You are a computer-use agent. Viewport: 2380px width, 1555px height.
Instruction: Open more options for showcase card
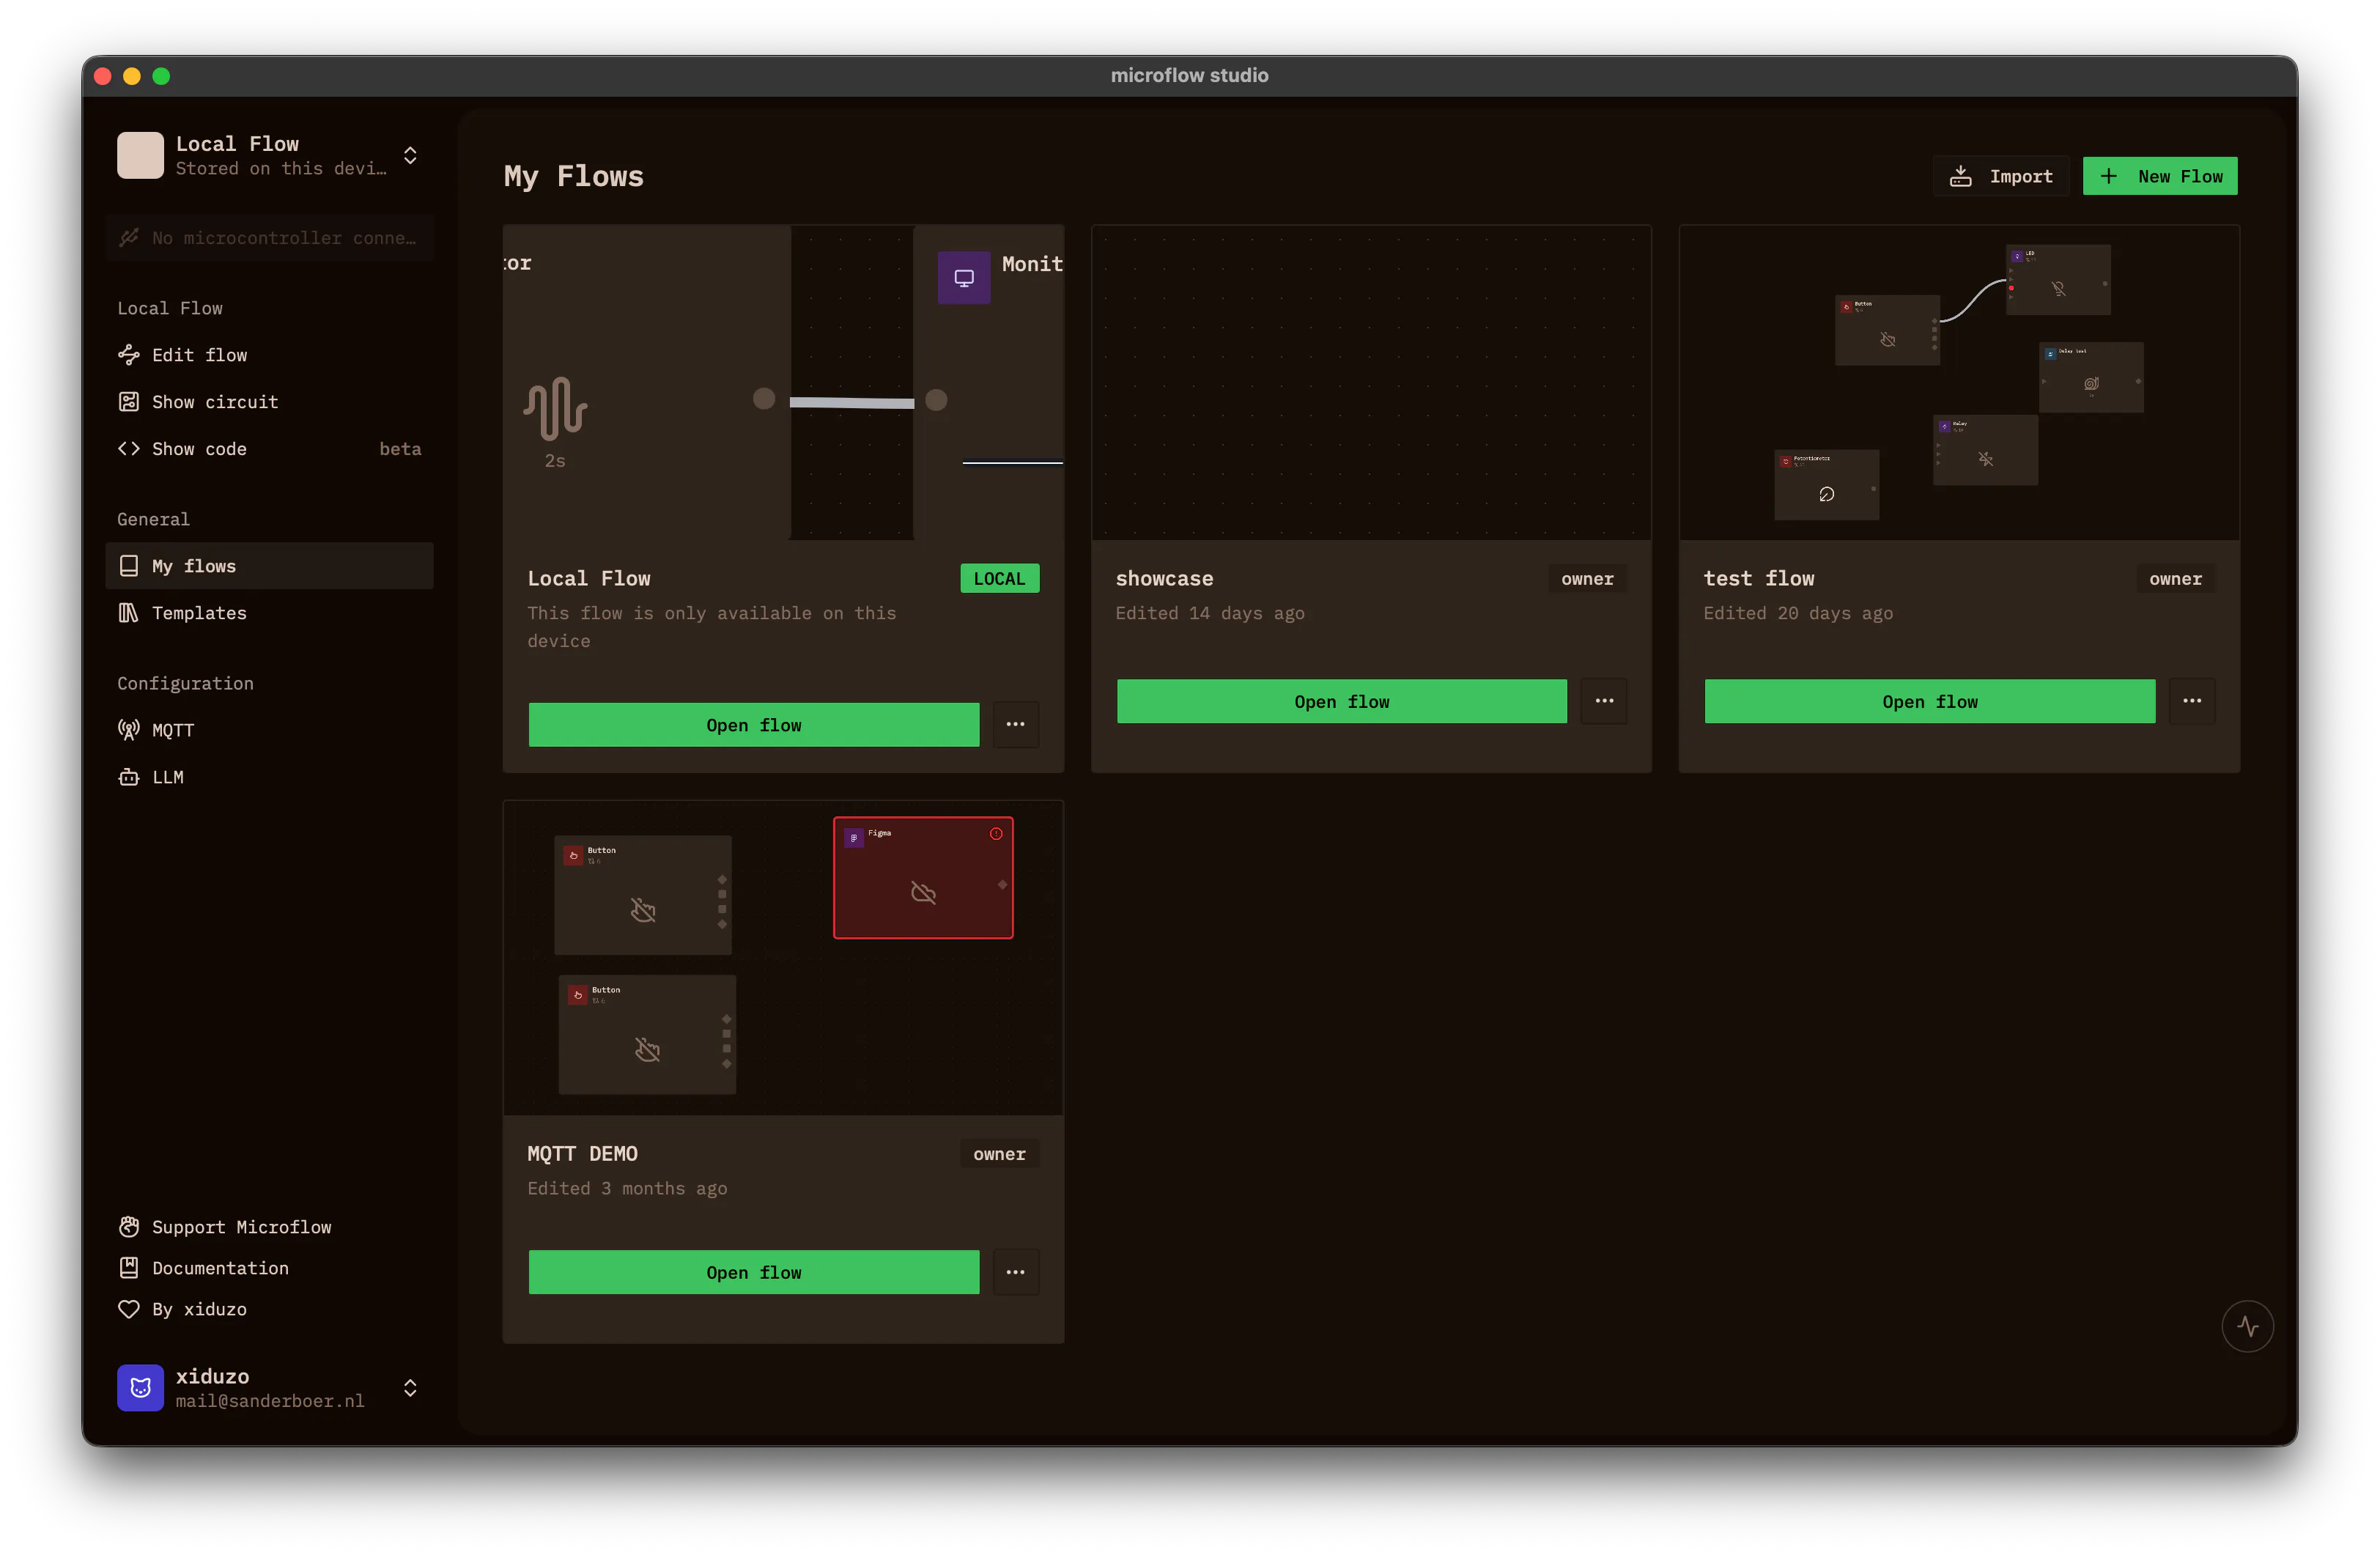click(1604, 701)
